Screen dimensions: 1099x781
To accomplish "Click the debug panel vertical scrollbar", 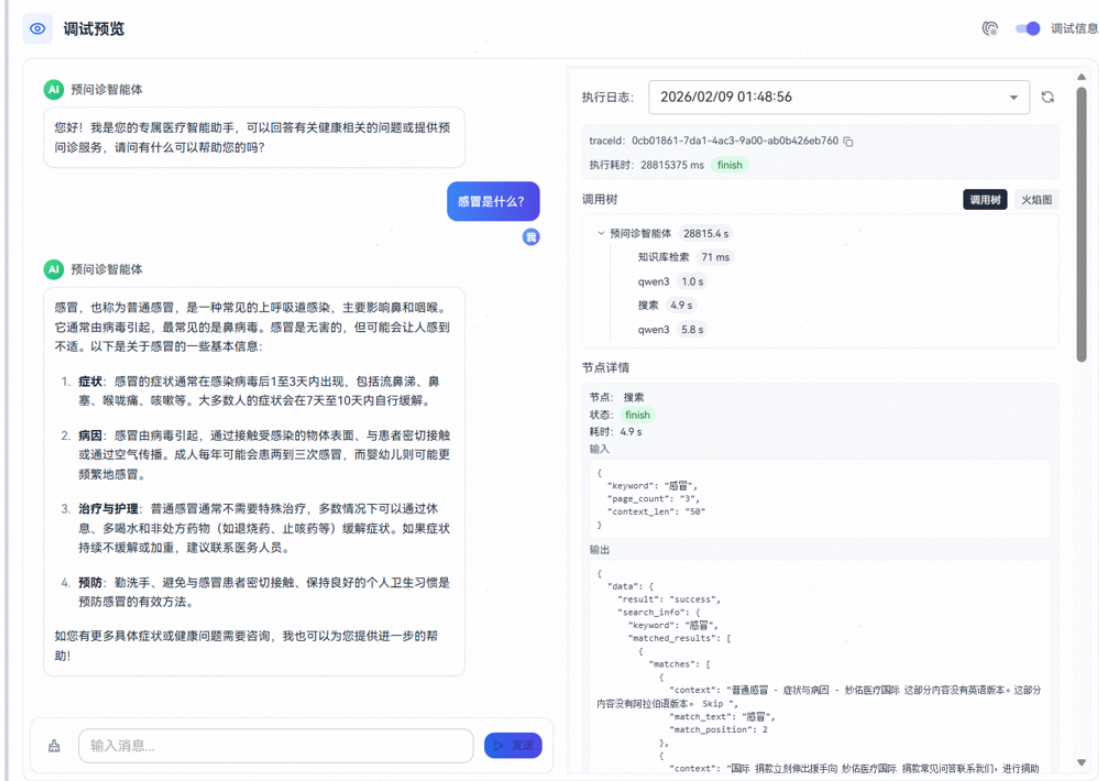I will pos(1081,225).
